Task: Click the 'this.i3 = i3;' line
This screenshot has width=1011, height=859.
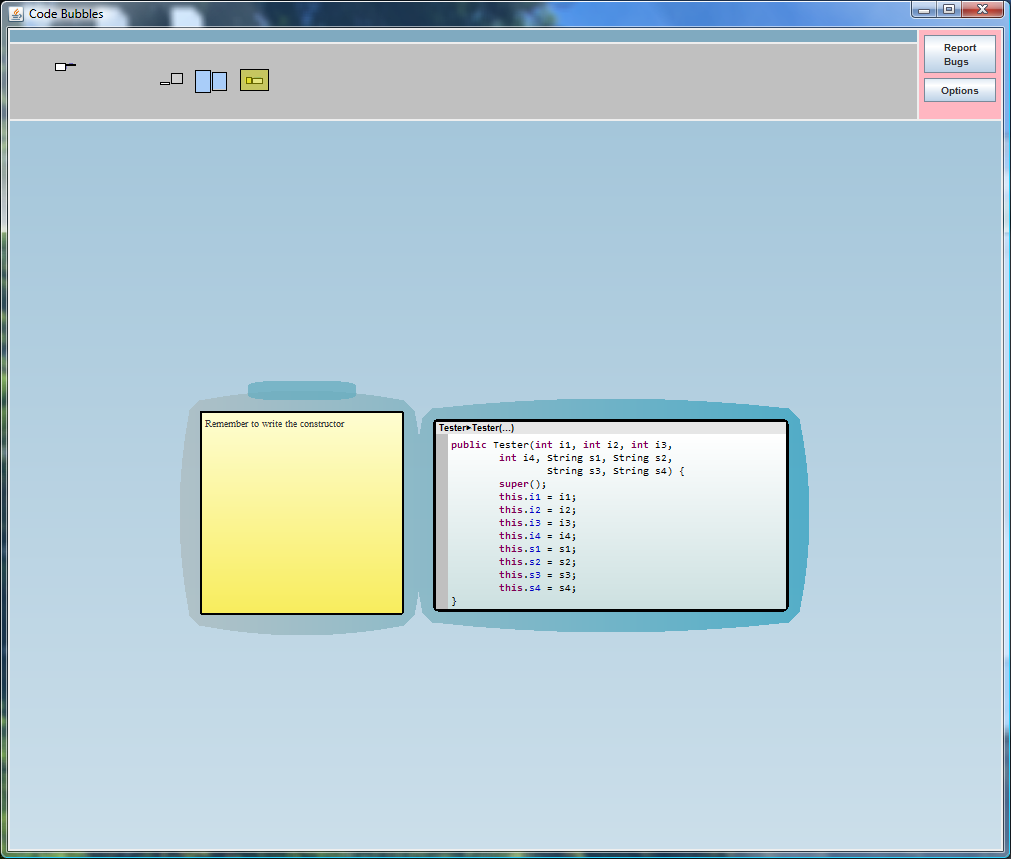Action: (537, 522)
